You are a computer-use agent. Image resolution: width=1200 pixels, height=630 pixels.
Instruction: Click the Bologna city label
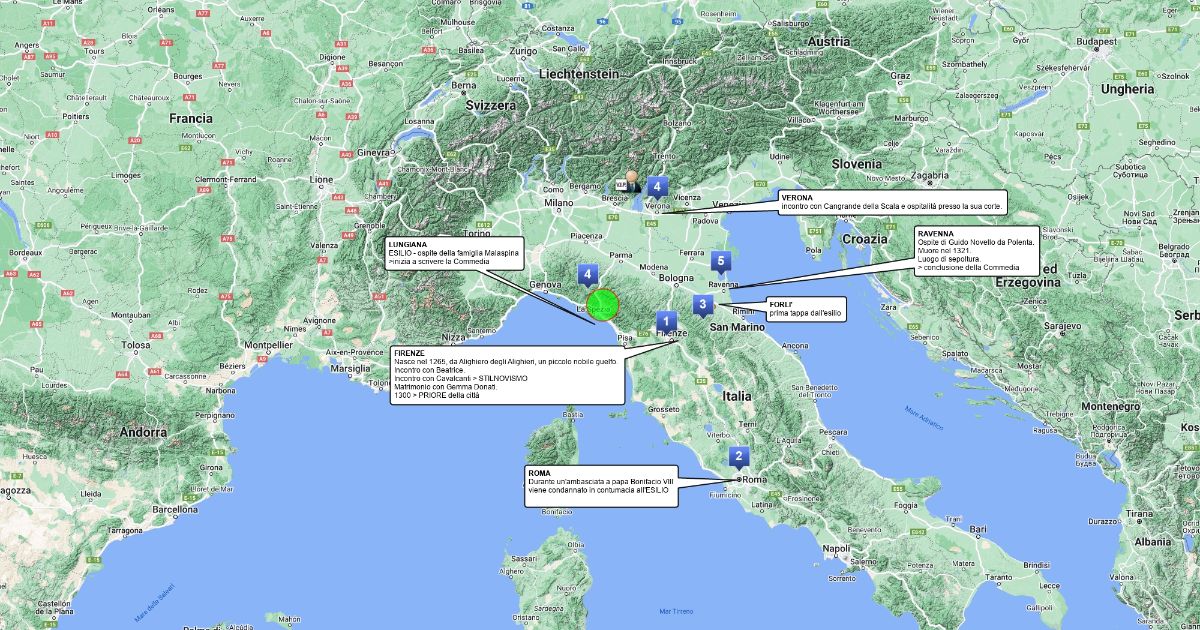(x=676, y=278)
